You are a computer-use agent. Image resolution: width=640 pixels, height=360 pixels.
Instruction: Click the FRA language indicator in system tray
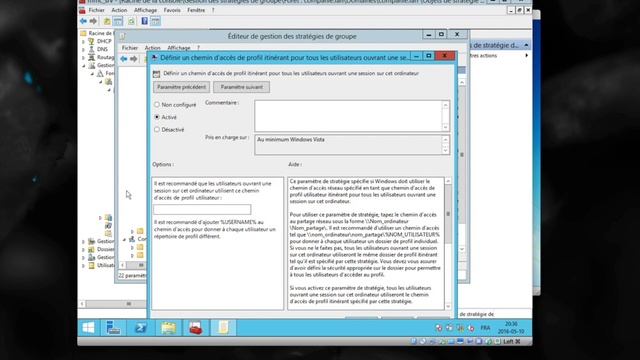(485, 328)
